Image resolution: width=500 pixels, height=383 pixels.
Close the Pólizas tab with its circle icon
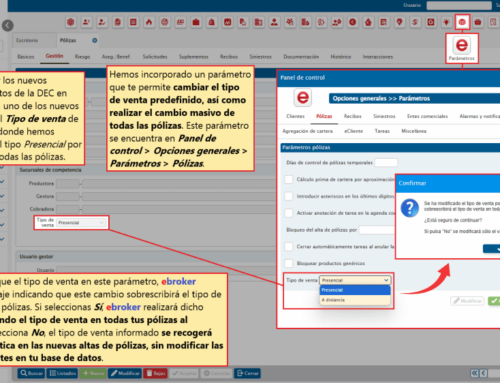95,40
